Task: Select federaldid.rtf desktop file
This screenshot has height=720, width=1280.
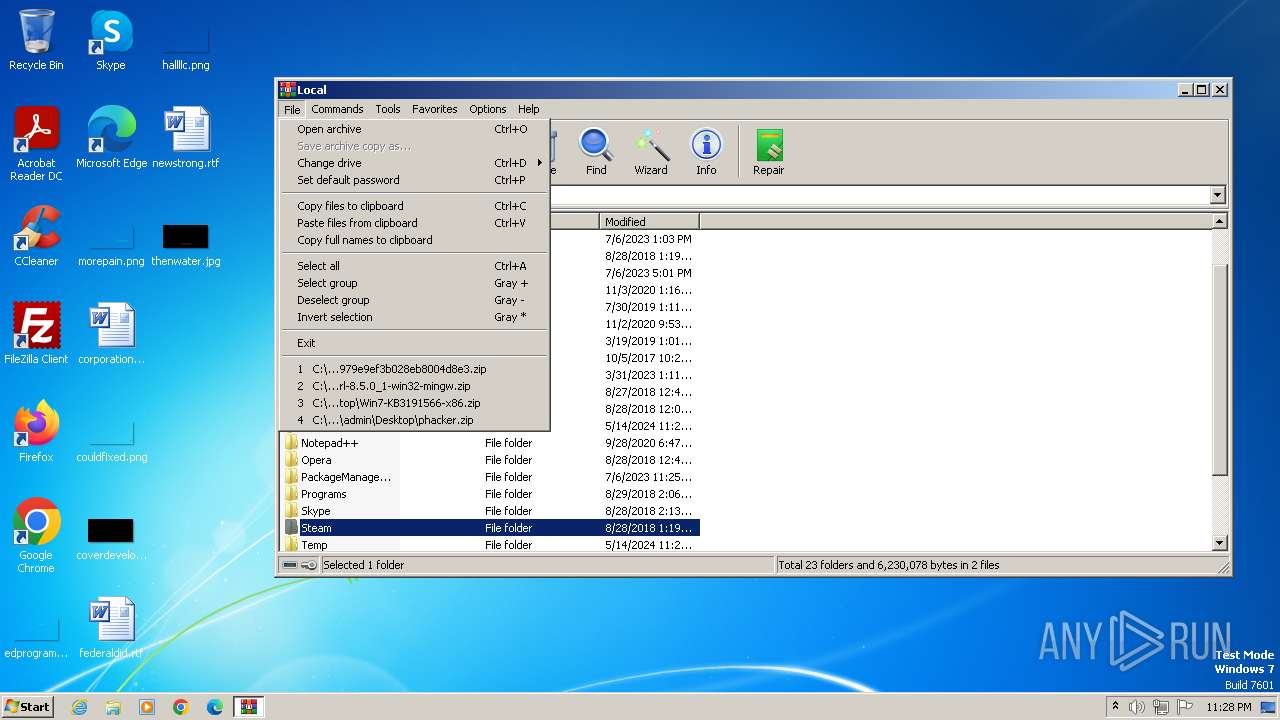Action: (x=111, y=627)
